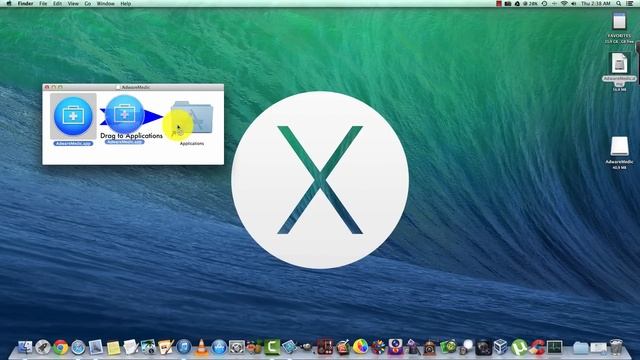640x360 pixels.
Task: Open the Edit menu
Action: (58, 3)
